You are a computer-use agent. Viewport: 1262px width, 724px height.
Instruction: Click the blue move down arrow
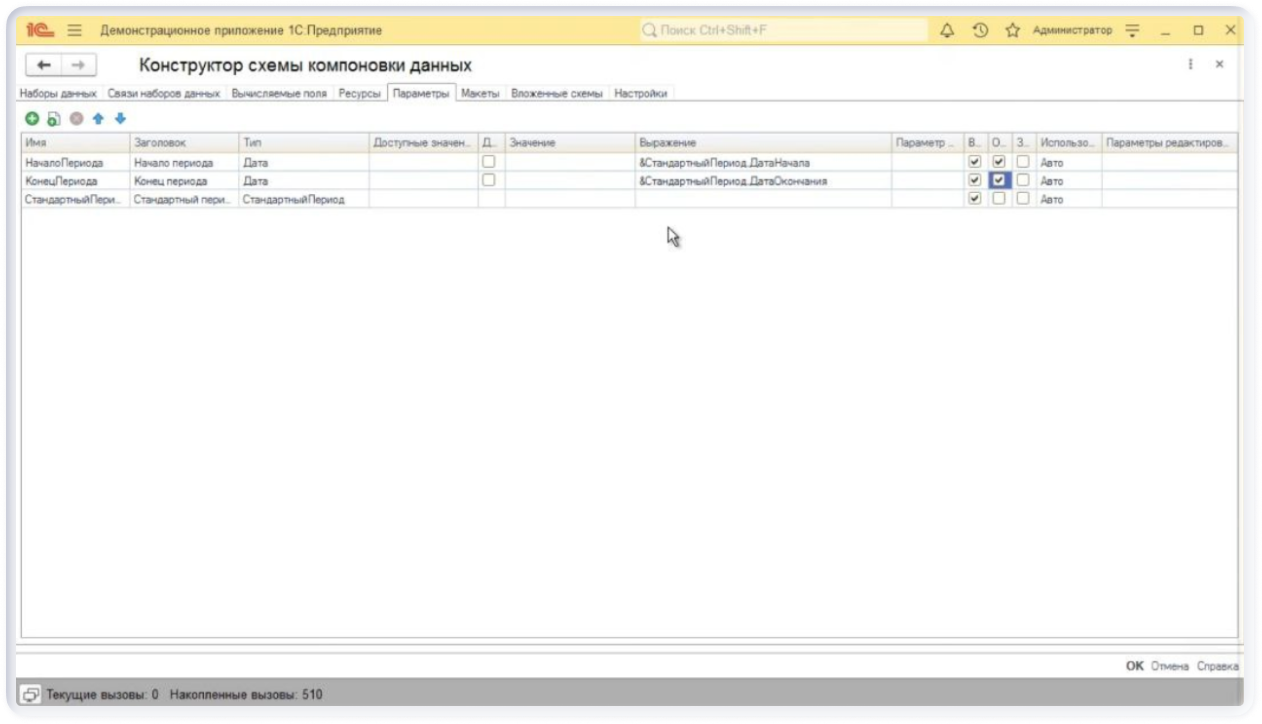[120, 118]
